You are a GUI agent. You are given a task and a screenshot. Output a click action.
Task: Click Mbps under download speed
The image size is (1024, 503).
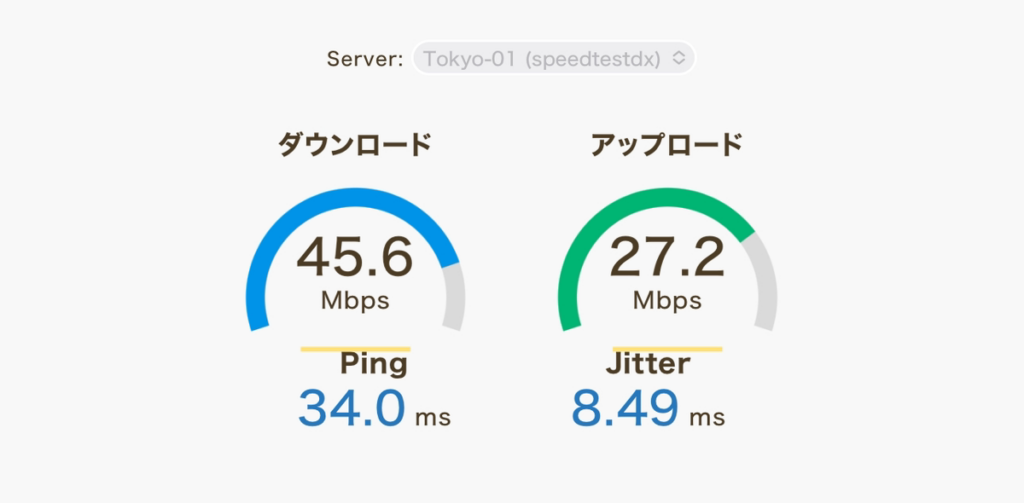[355, 300]
